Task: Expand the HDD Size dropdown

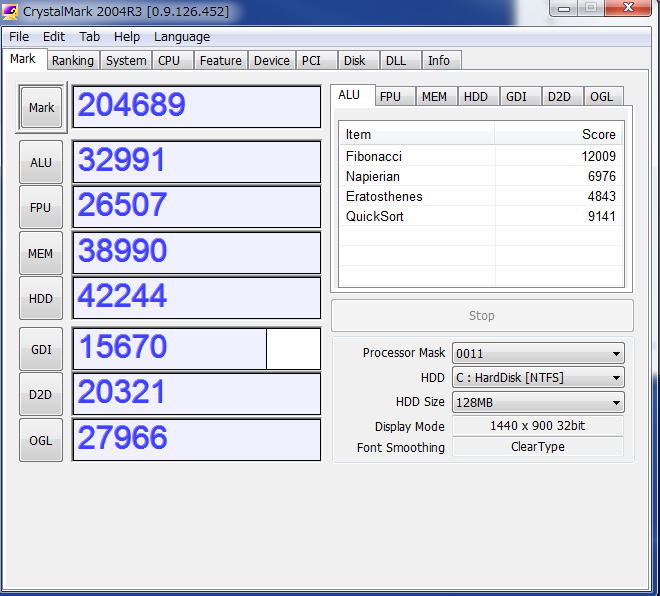Action: click(538, 402)
